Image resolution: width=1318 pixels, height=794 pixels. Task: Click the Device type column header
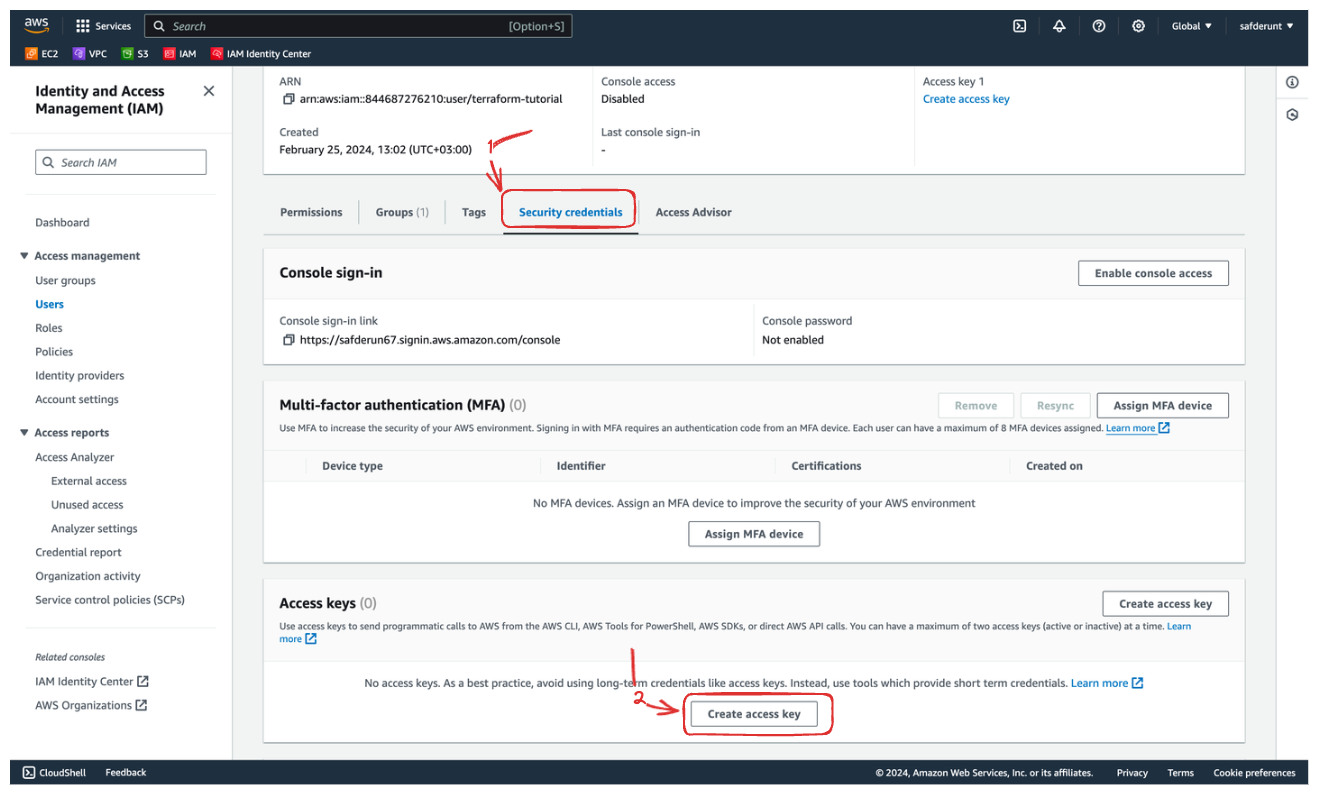tap(352, 466)
